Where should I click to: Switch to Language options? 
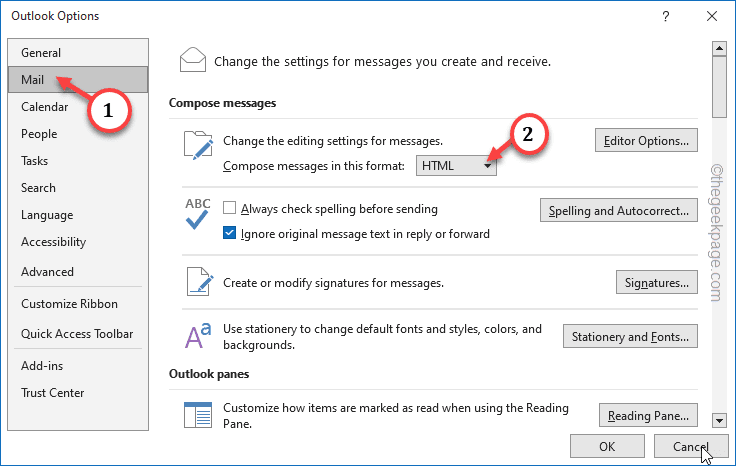click(x=78, y=215)
